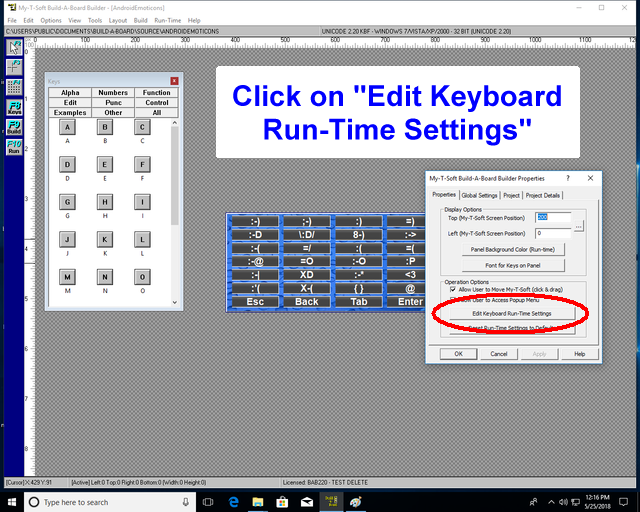Viewport: 640px width, 512px height.
Task: Open the F8 Keys tool
Action: [14, 106]
